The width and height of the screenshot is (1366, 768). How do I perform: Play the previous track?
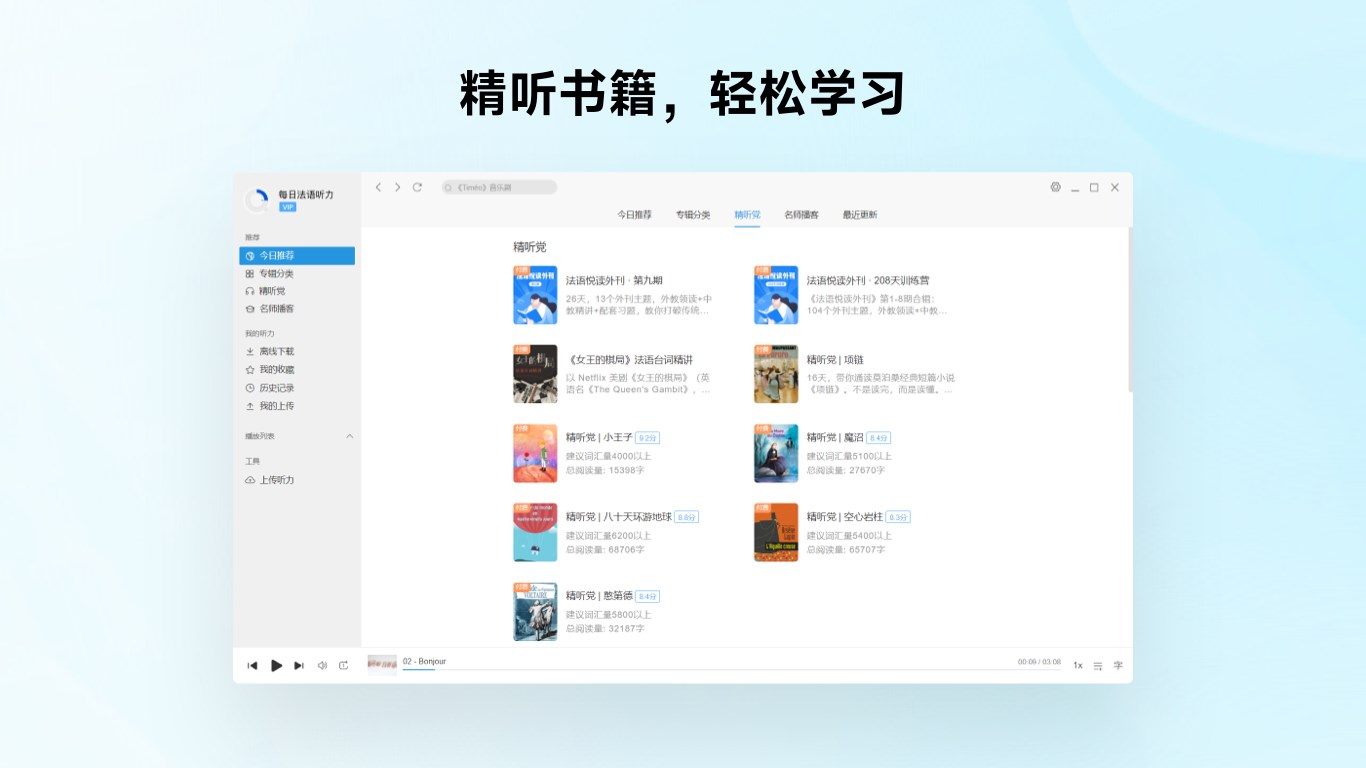252,665
